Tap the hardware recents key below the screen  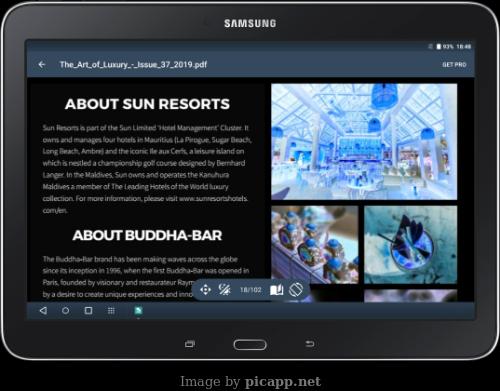click(x=190, y=344)
